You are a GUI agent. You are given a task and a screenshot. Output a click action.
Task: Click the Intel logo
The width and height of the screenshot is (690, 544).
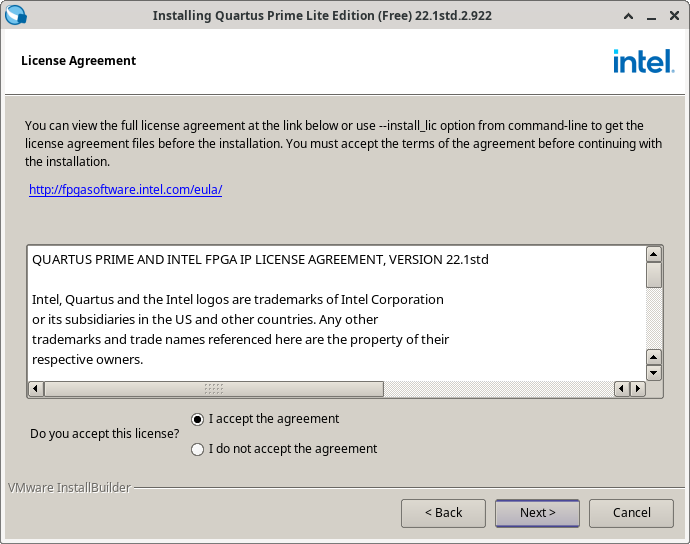(644, 61)
